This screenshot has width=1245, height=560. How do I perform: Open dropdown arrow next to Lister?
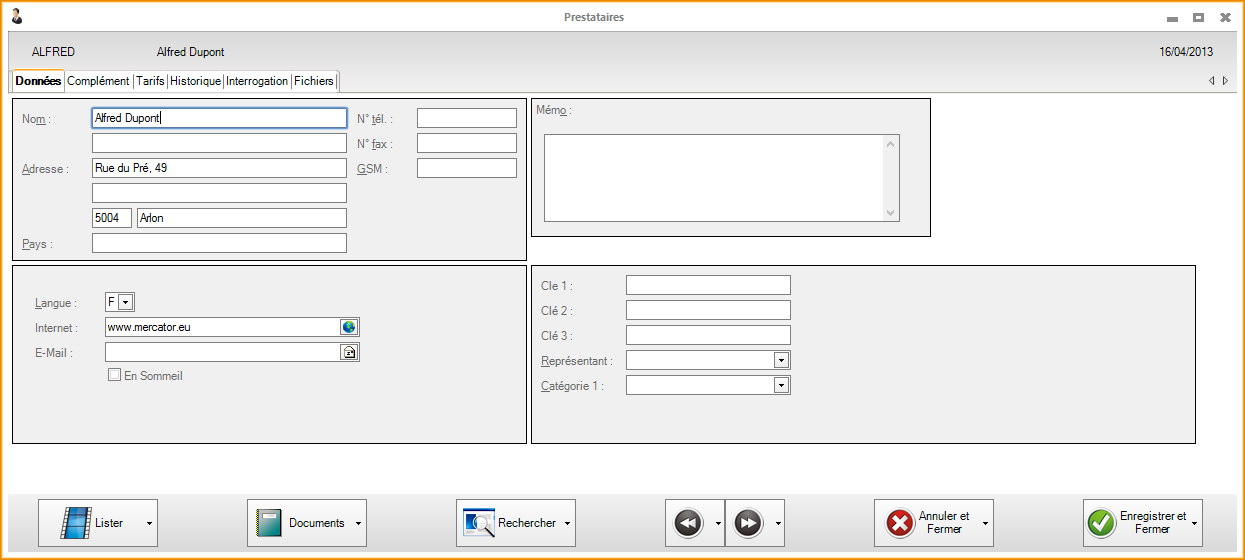(149, 523)
